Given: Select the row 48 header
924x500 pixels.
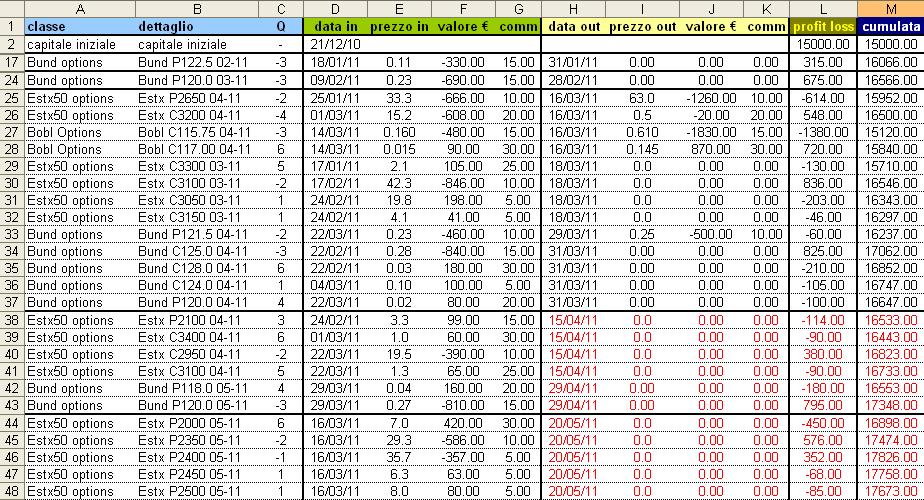Looking at the screenshot, I should point(11,491).
